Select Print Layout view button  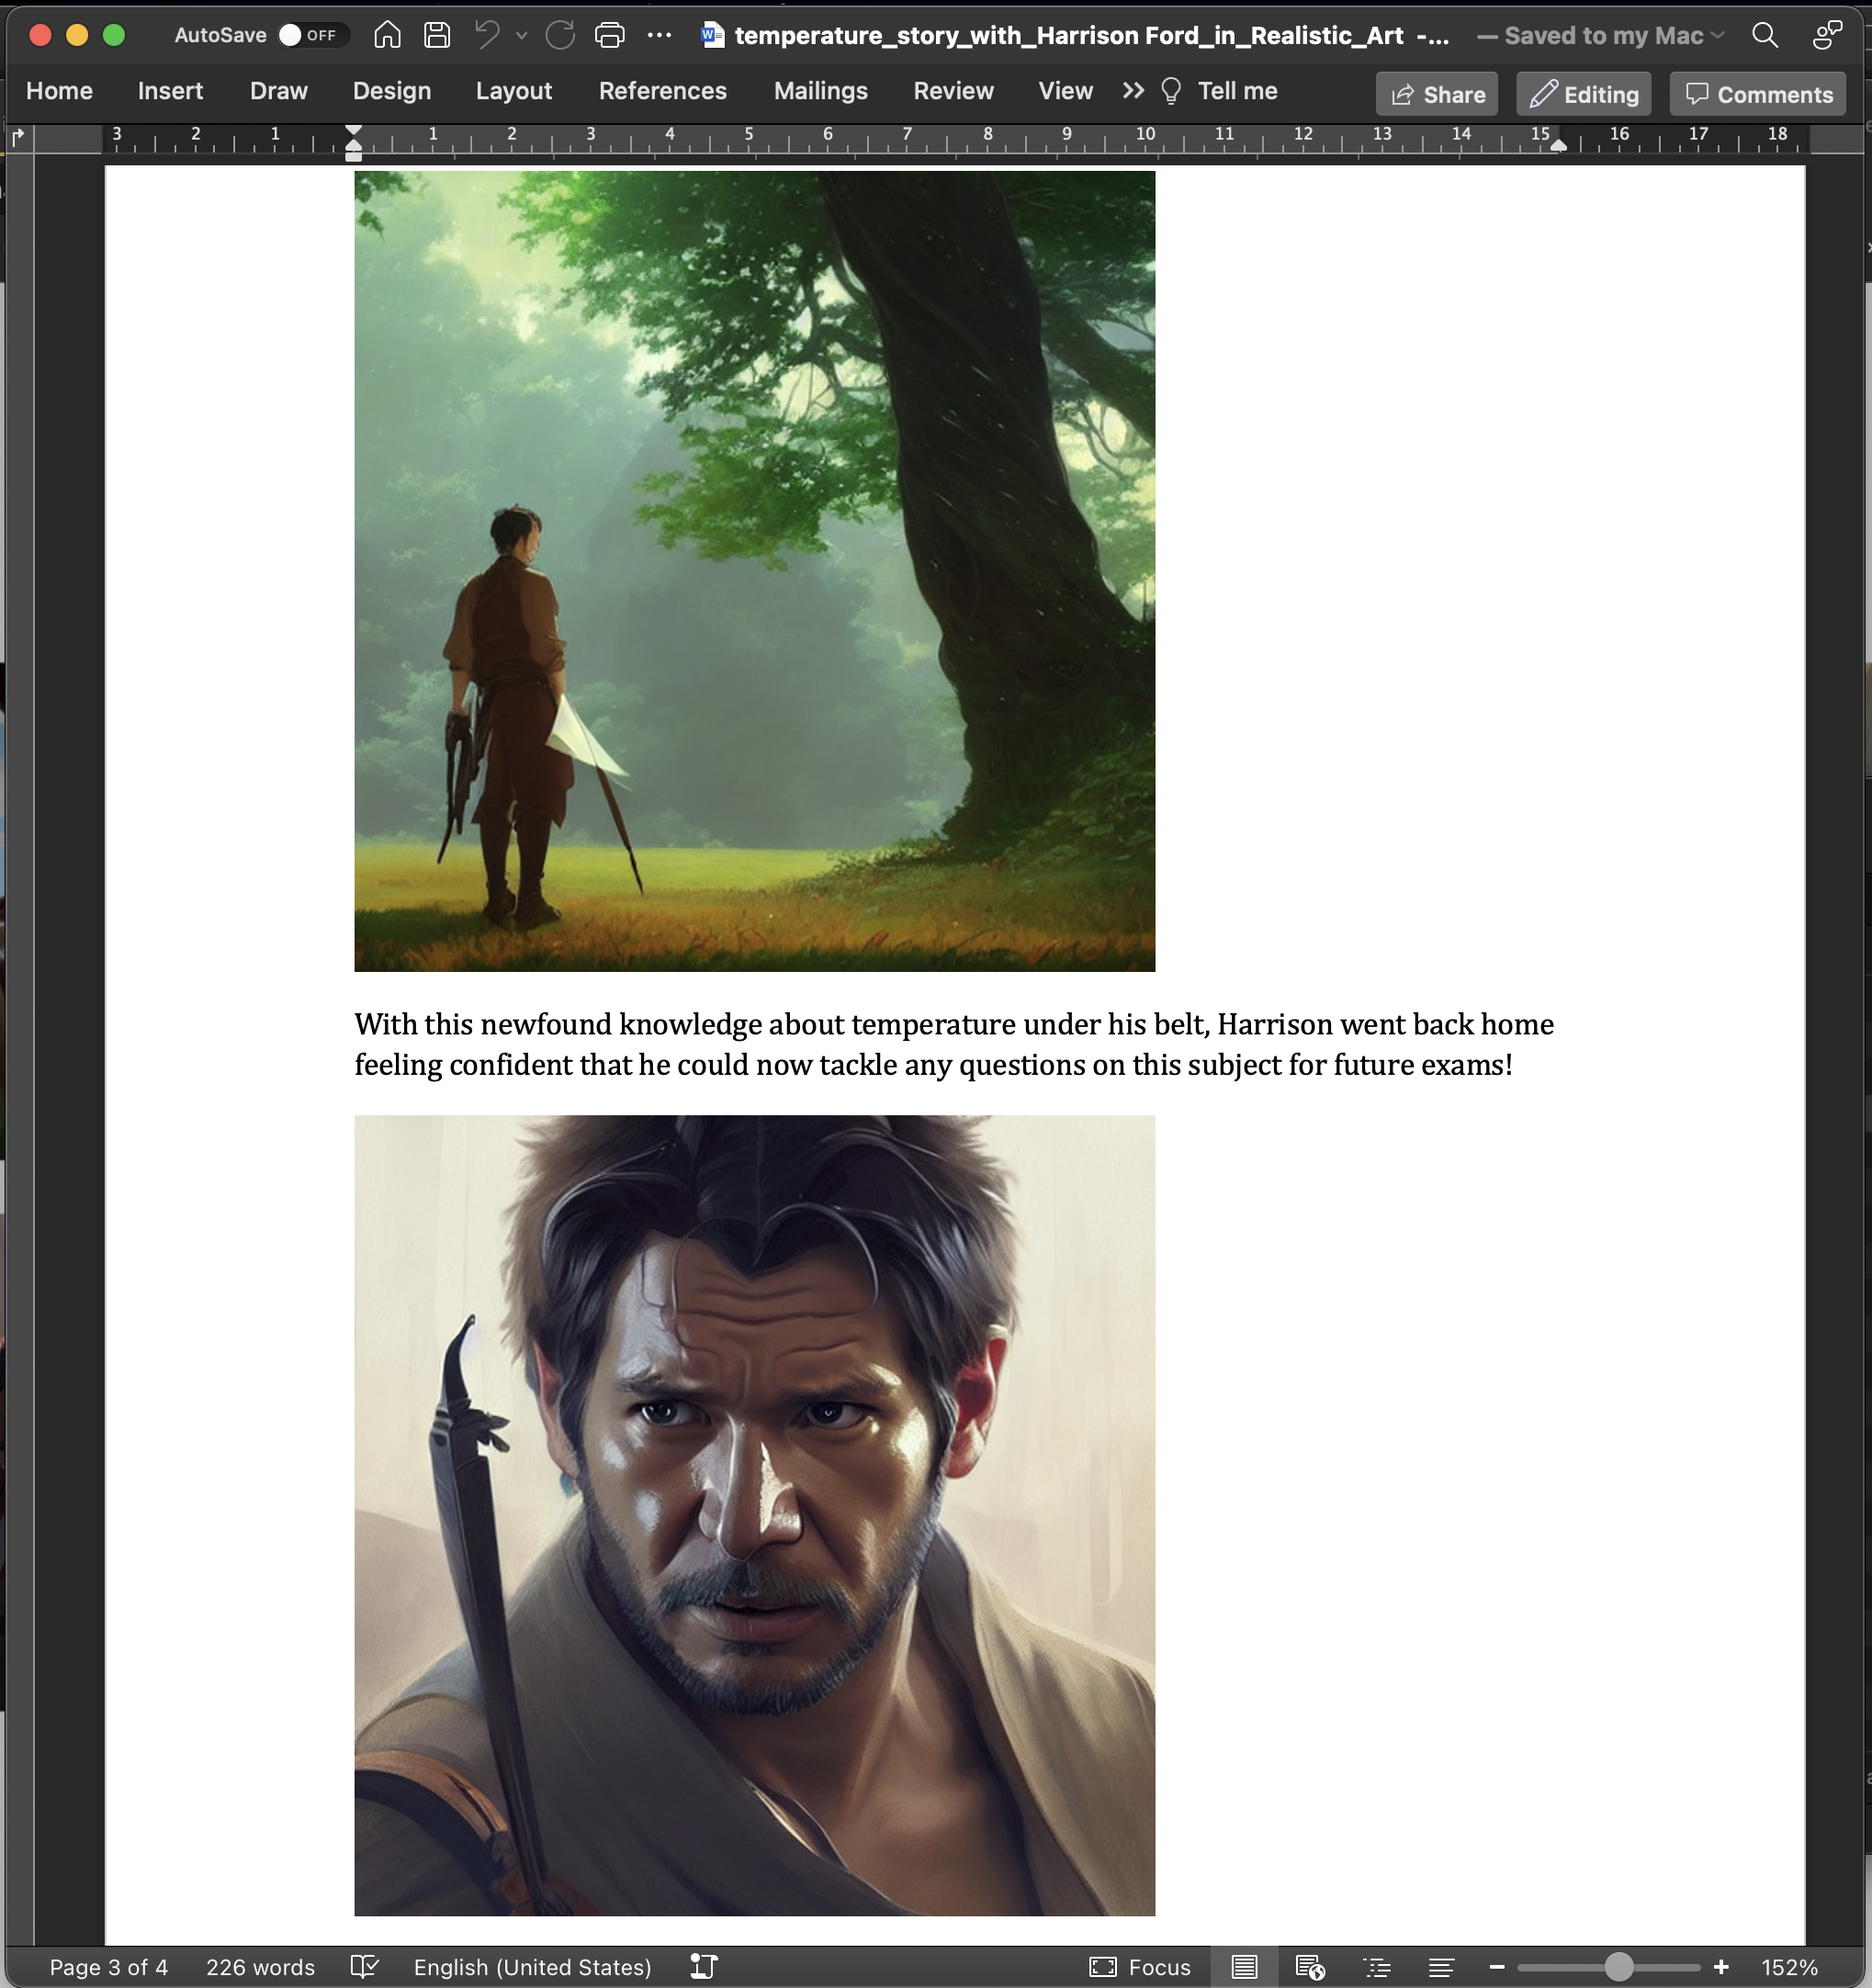[1244, 1966]
